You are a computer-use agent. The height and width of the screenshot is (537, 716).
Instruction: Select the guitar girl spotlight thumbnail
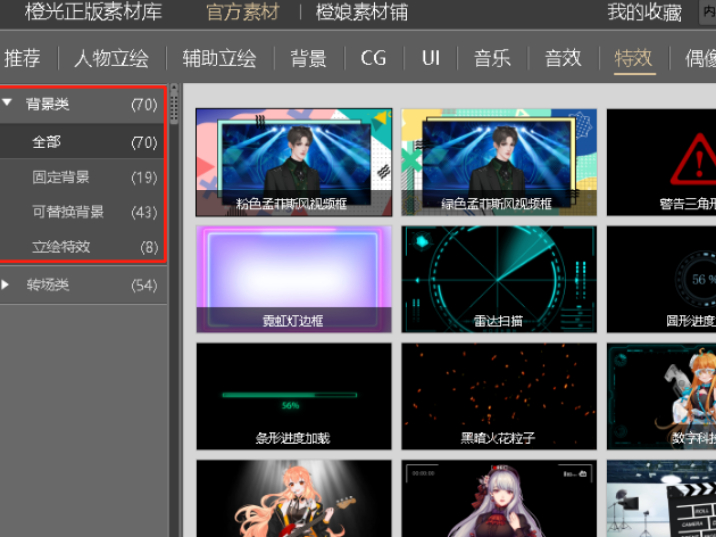tap(294, 499)
